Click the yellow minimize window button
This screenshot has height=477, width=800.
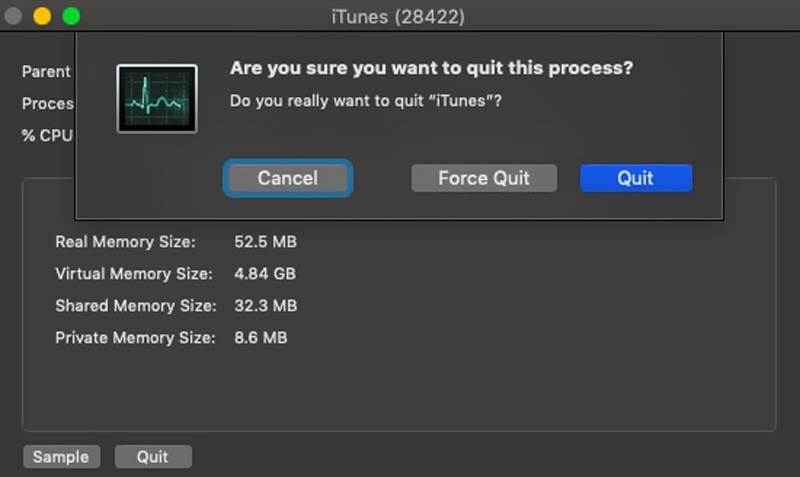click(x=42, y=16)
